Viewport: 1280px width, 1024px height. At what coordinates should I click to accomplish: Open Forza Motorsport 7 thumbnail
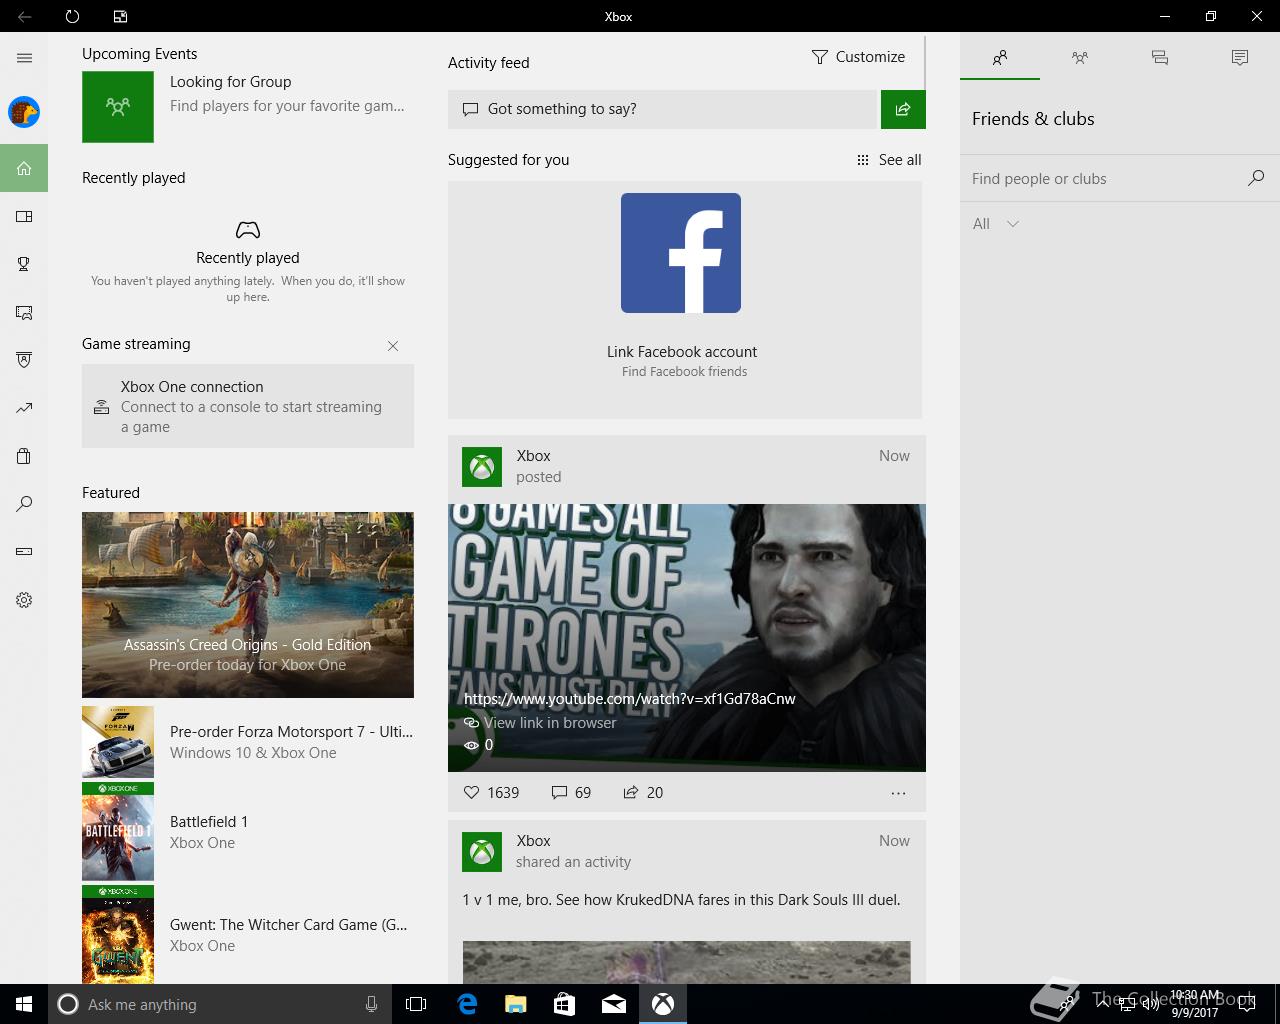tap(118, 742)
